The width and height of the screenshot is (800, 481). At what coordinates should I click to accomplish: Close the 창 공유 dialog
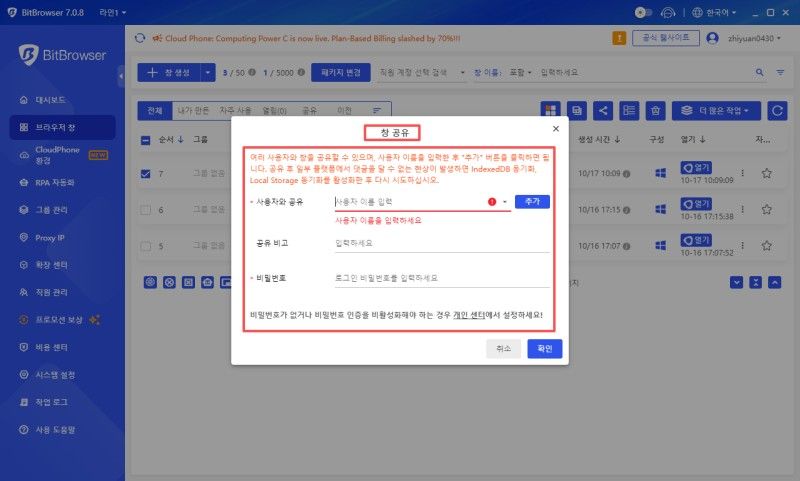556,129
